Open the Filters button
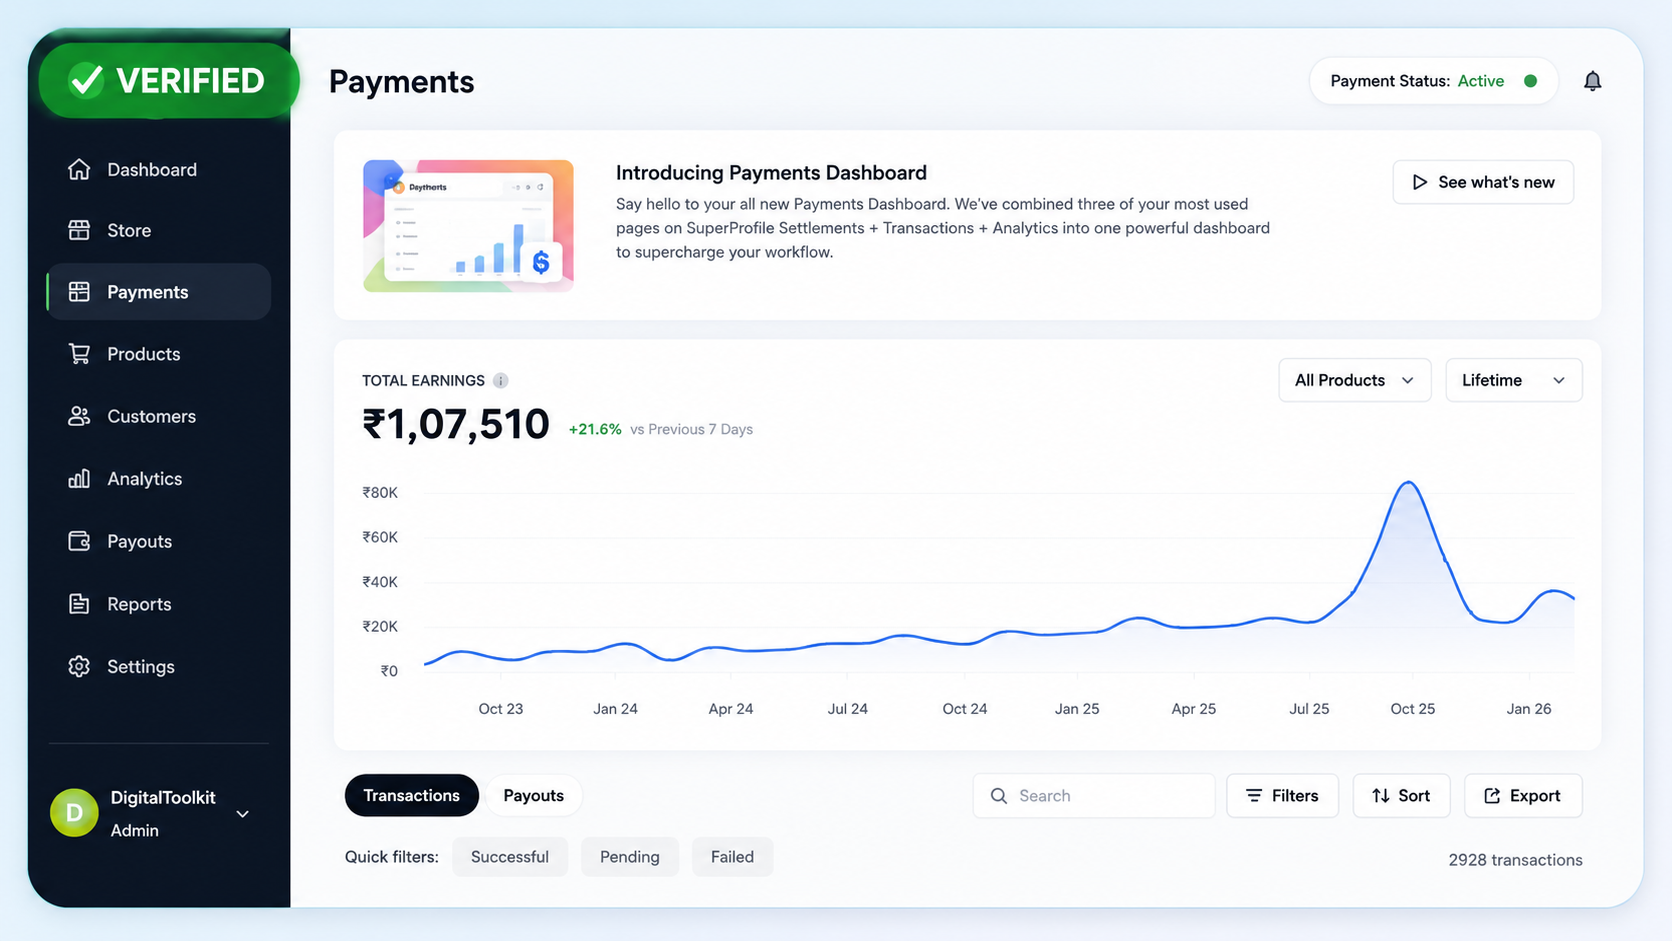Viewport: 1672px width, 941px height. pos(1282,796)
